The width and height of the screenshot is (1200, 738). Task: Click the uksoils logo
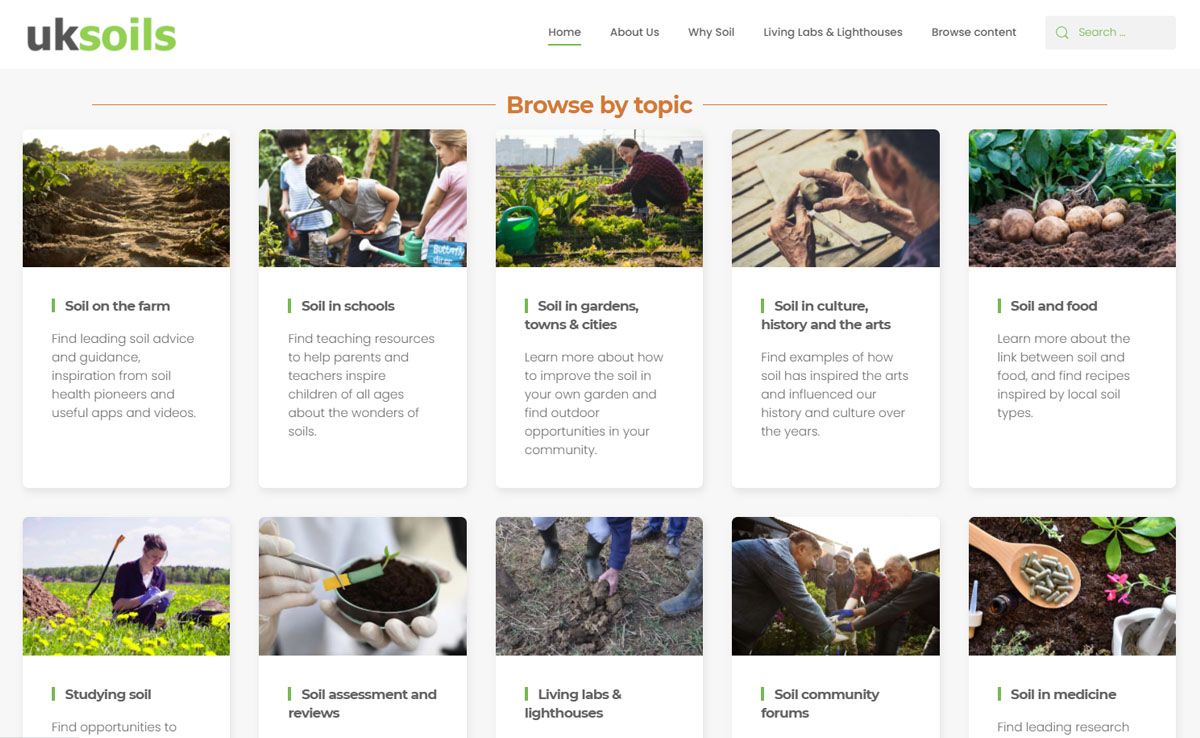101,35
